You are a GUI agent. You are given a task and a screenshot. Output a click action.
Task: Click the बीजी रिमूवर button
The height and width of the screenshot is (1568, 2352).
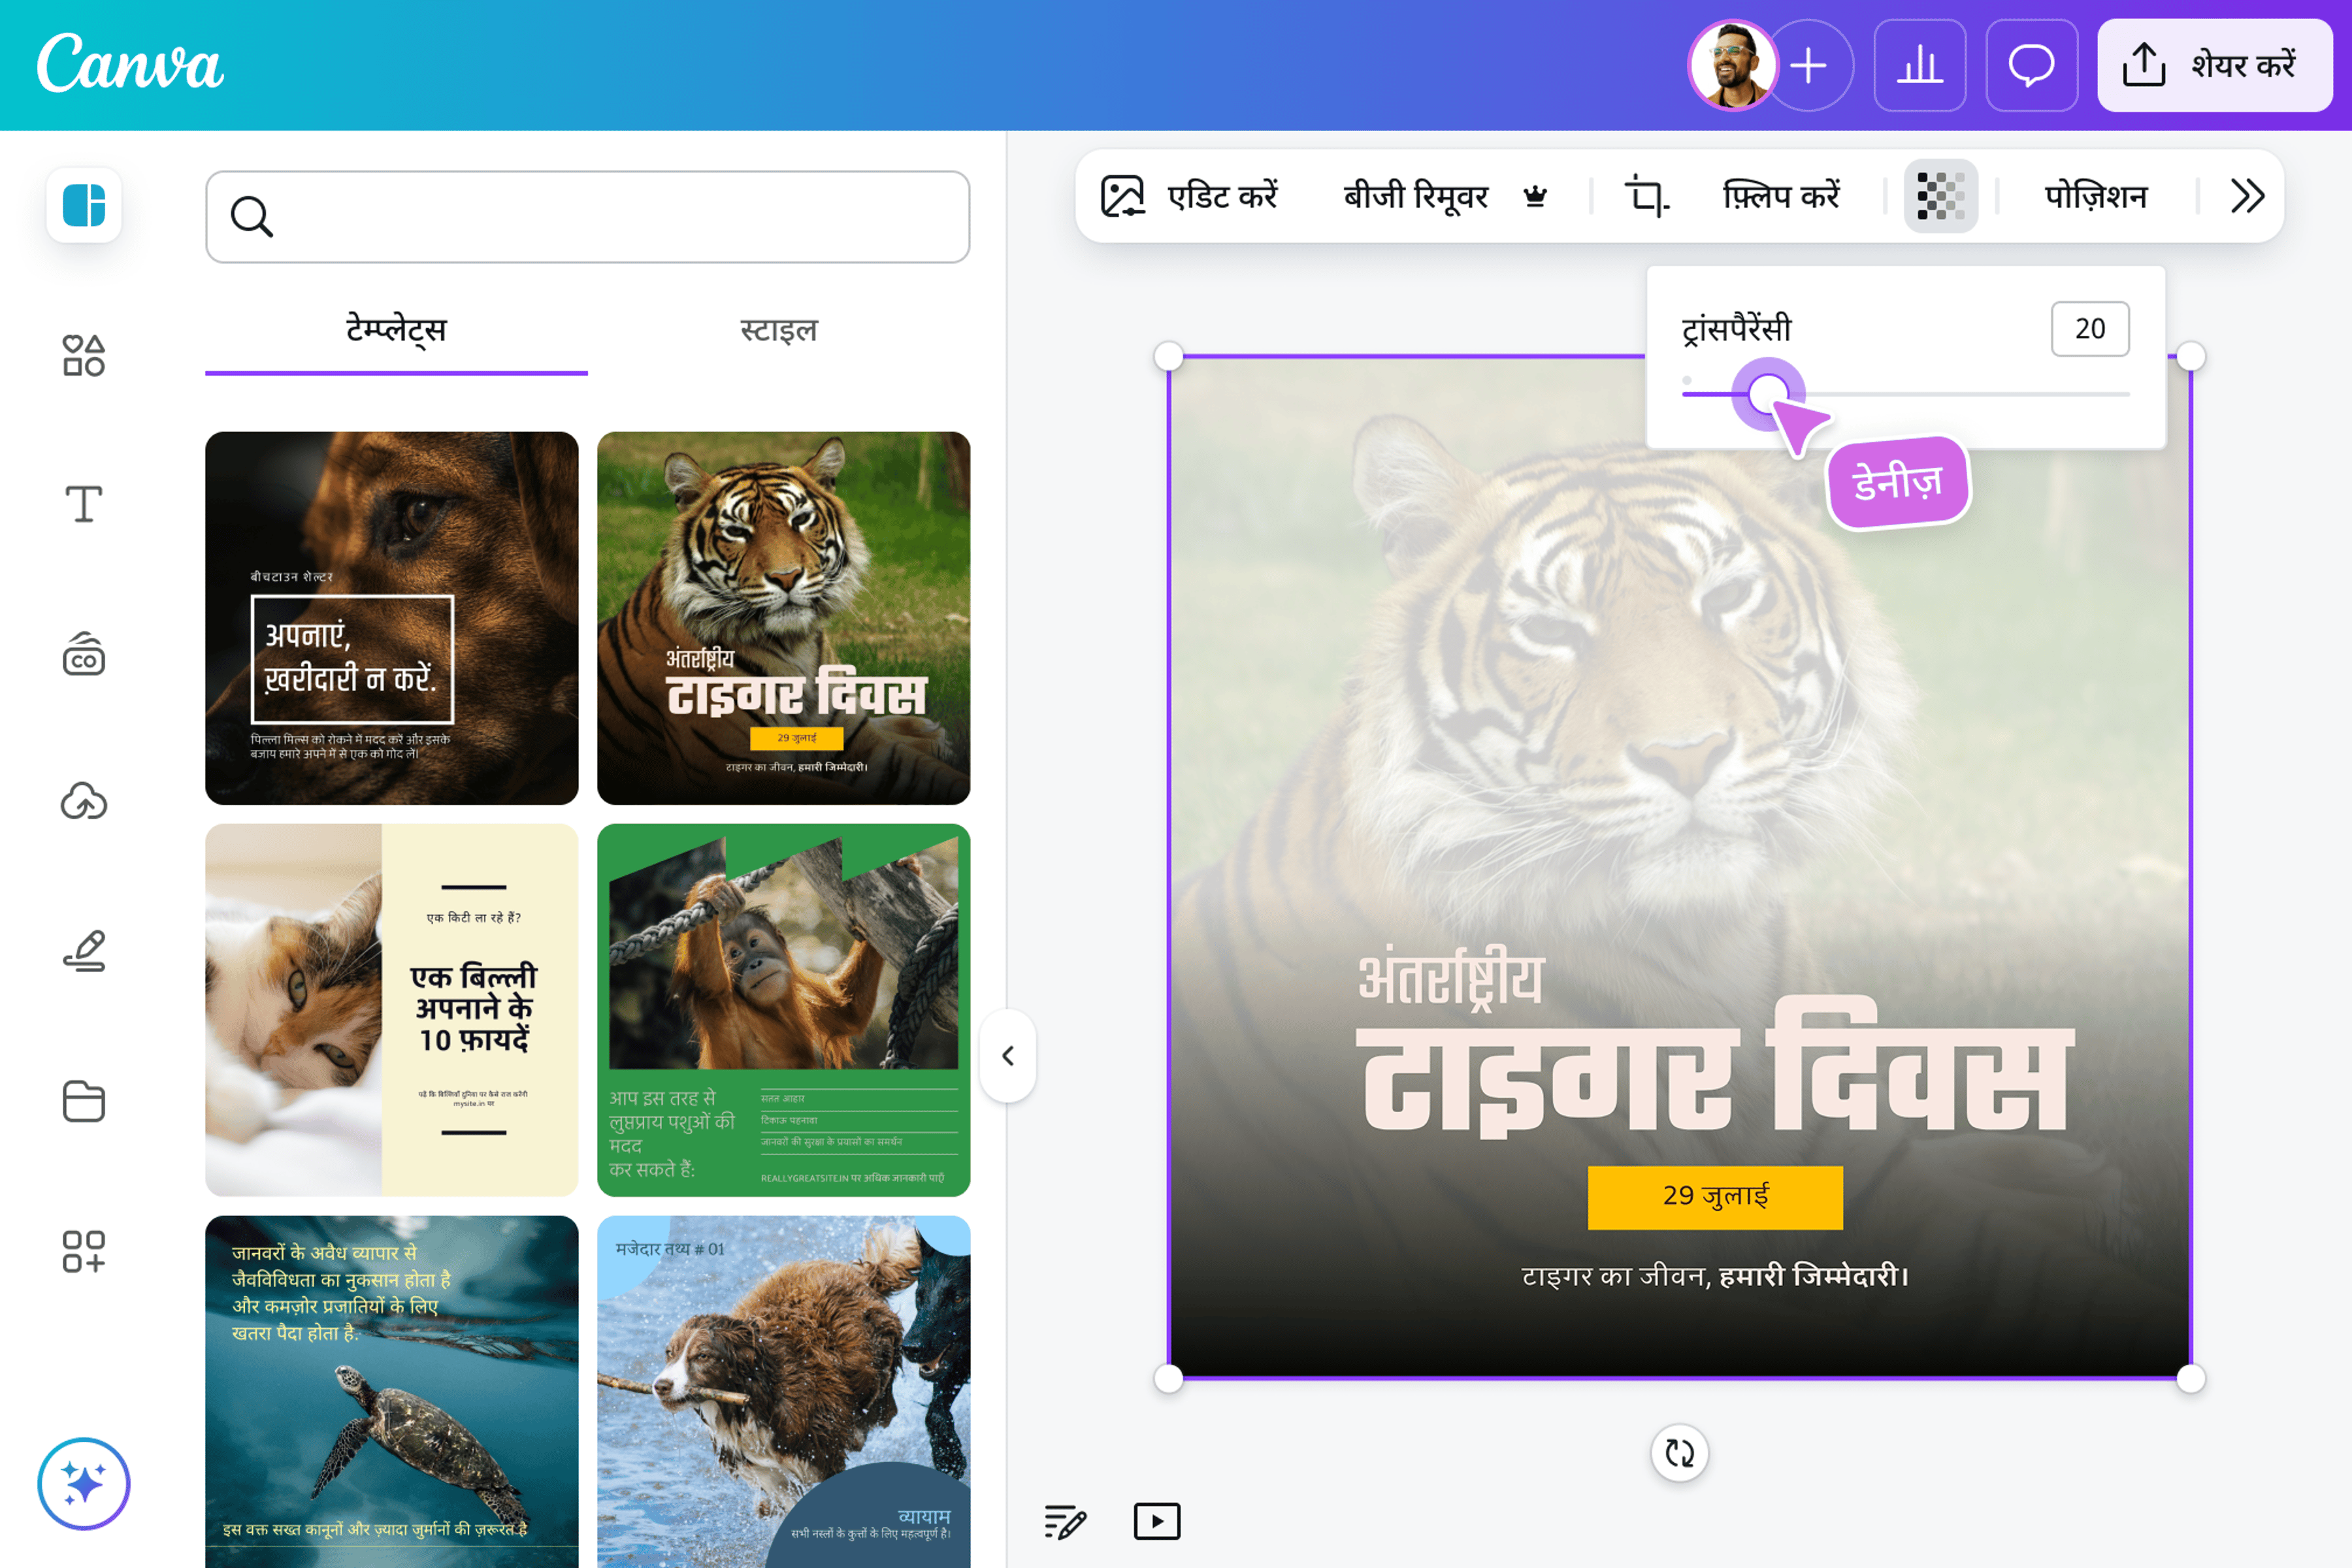(x=1416, y=196)
